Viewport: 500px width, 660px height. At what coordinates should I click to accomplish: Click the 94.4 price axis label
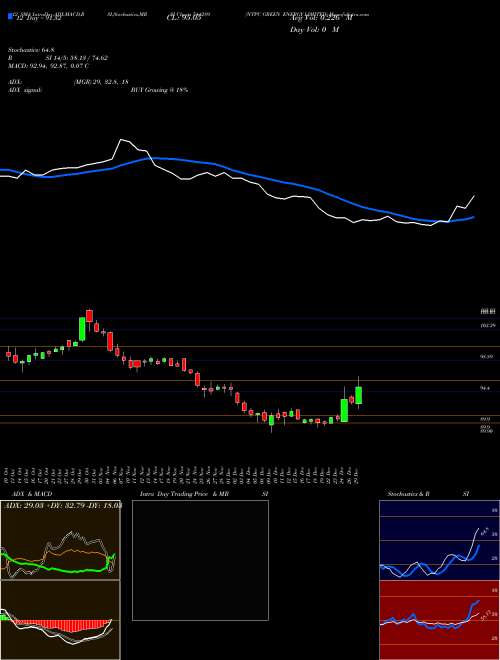[x=485, y=389]
